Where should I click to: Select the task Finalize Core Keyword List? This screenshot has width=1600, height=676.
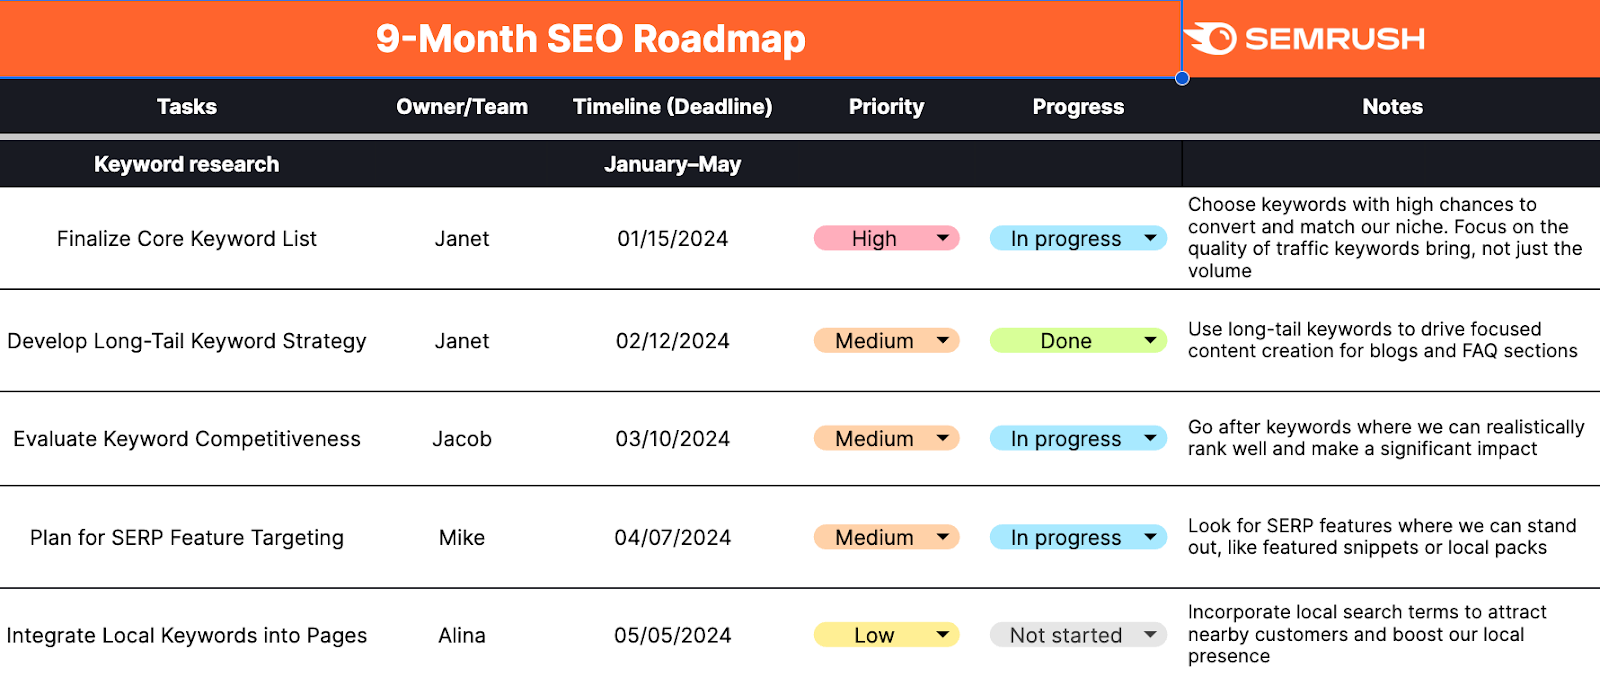186,238
